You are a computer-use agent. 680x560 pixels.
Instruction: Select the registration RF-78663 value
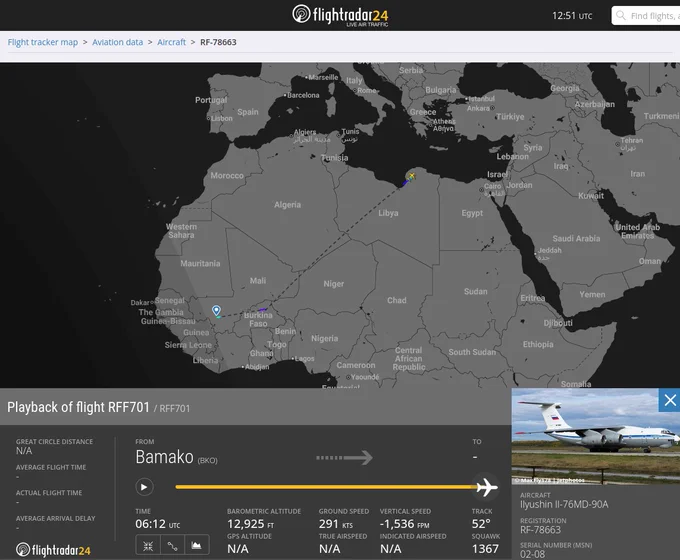tap(540, 530)
